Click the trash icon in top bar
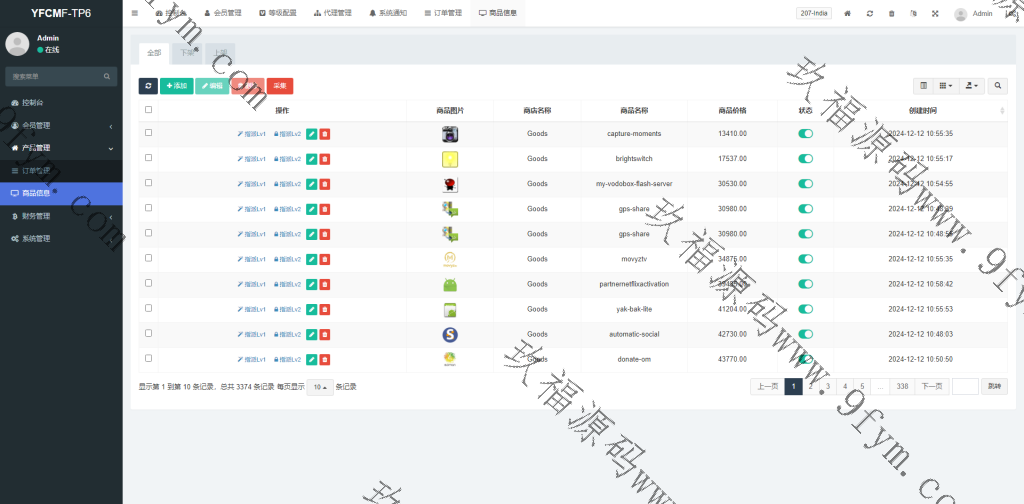 pyautogui.click(x=891, y=14)
